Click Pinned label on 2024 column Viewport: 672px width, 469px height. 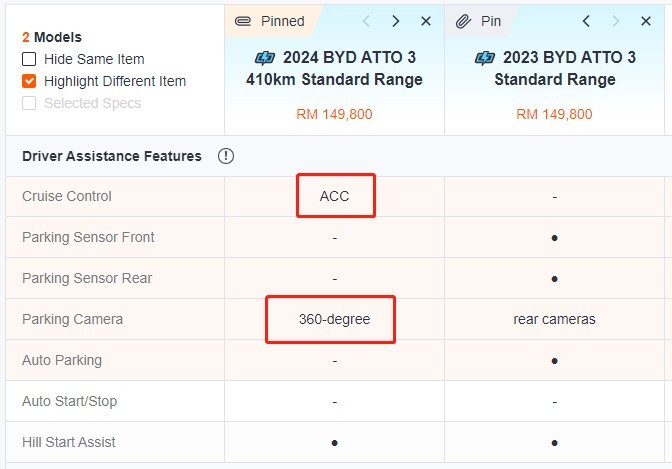click(283, 21)
